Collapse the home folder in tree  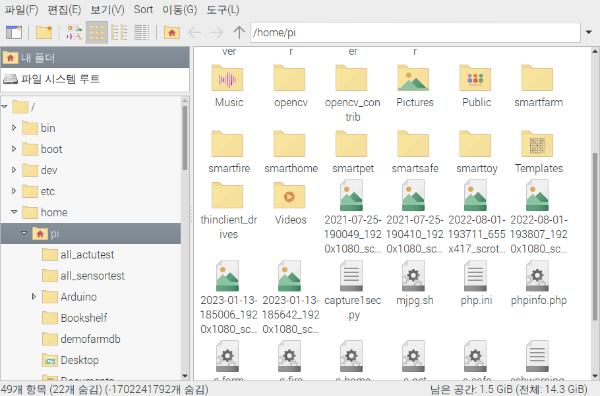(x=14, y=212)
